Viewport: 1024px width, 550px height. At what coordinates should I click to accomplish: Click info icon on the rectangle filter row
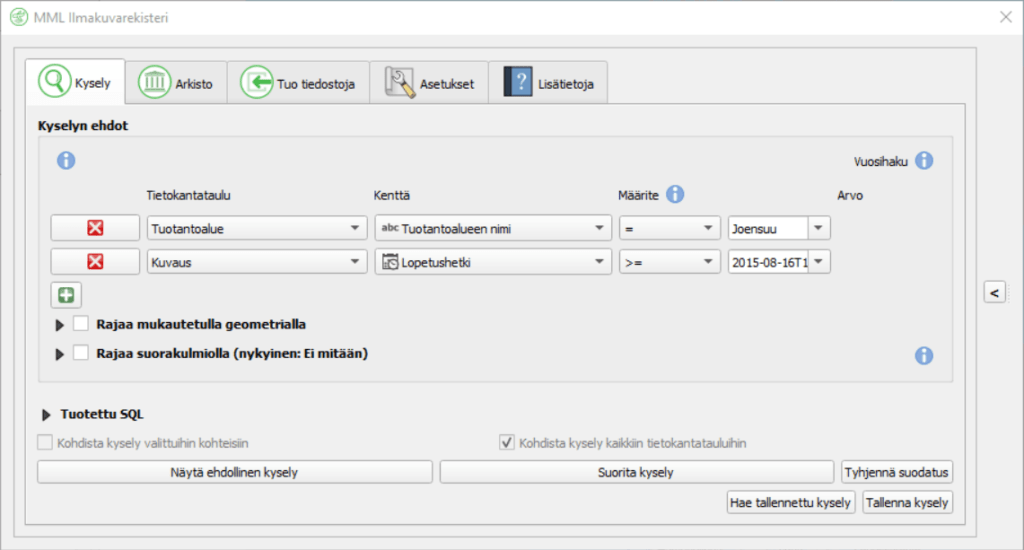(924, 355)
